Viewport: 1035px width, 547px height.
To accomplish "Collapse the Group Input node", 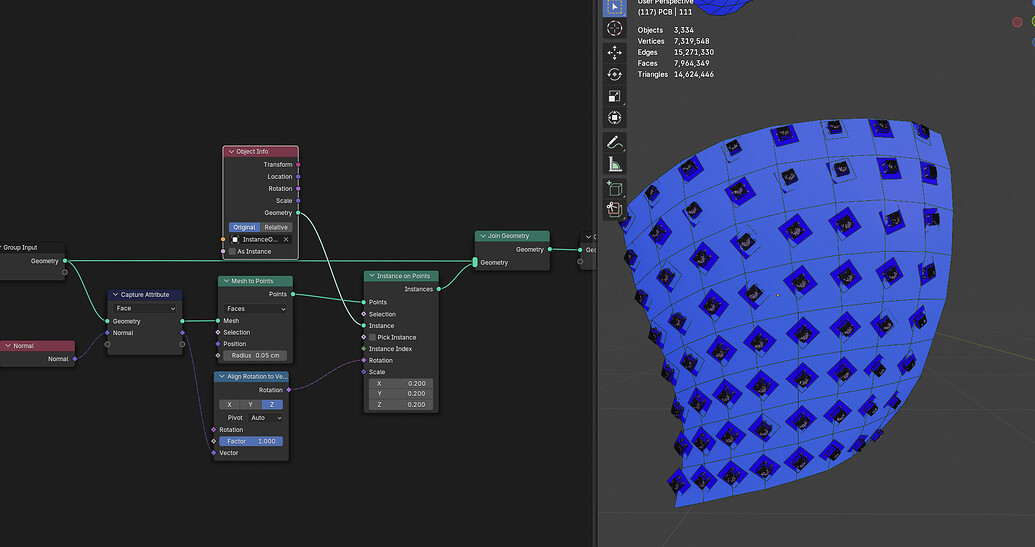I will pos(1,247).
